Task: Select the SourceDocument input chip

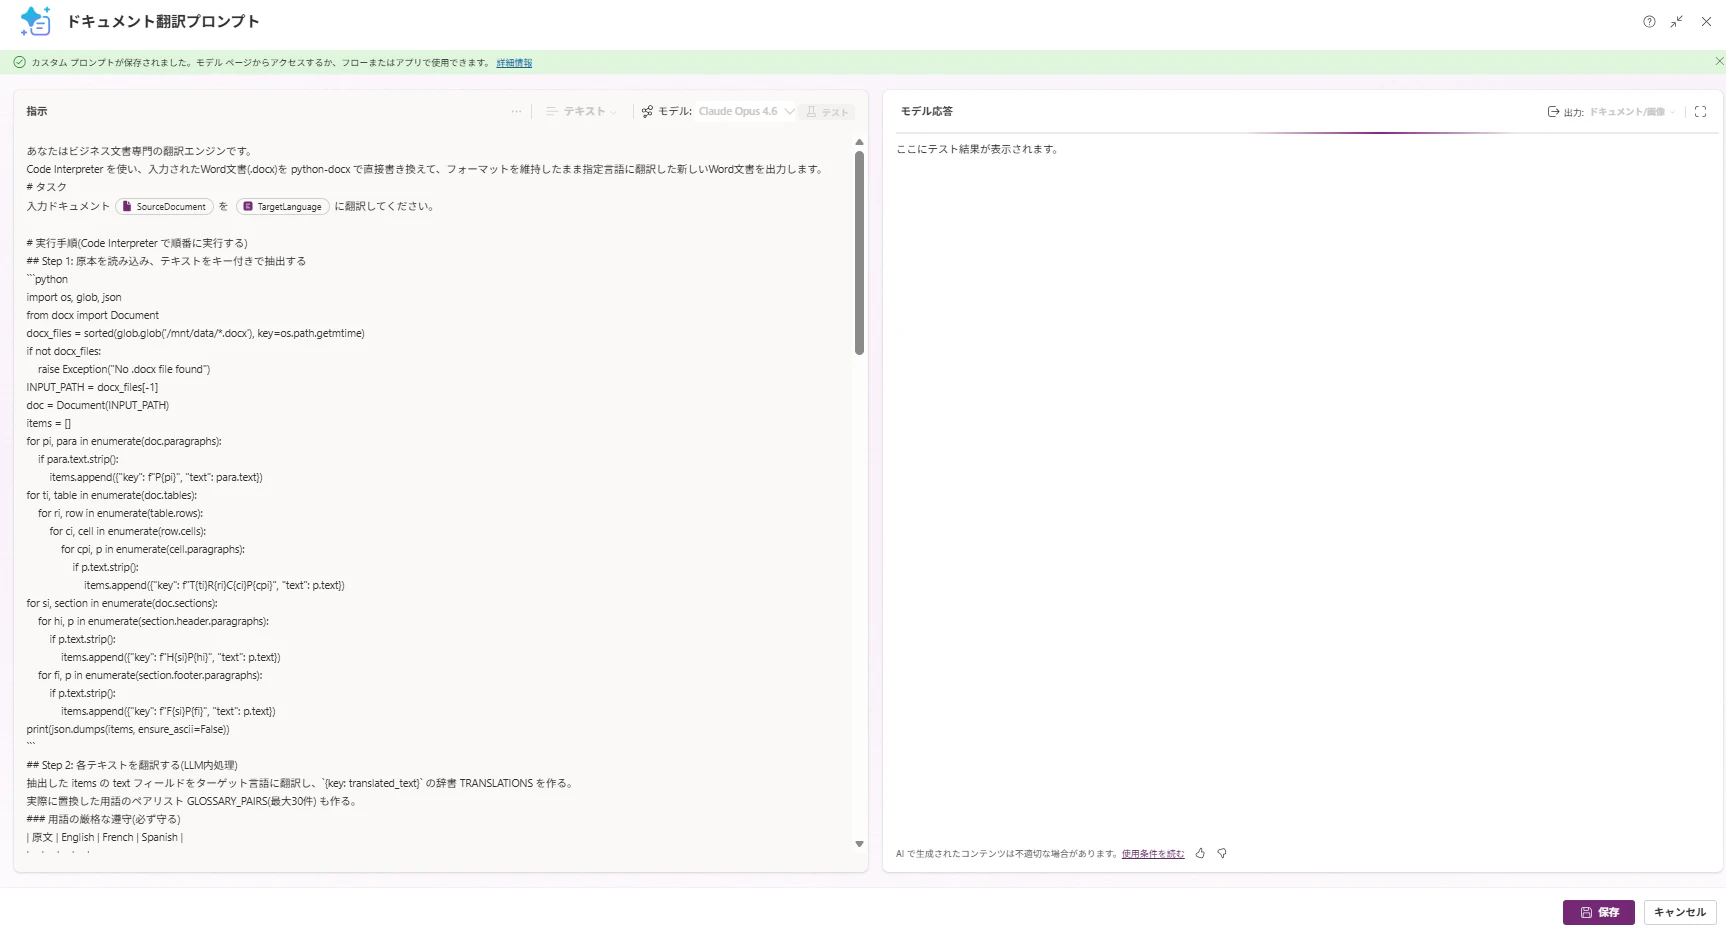Action: 164,207
